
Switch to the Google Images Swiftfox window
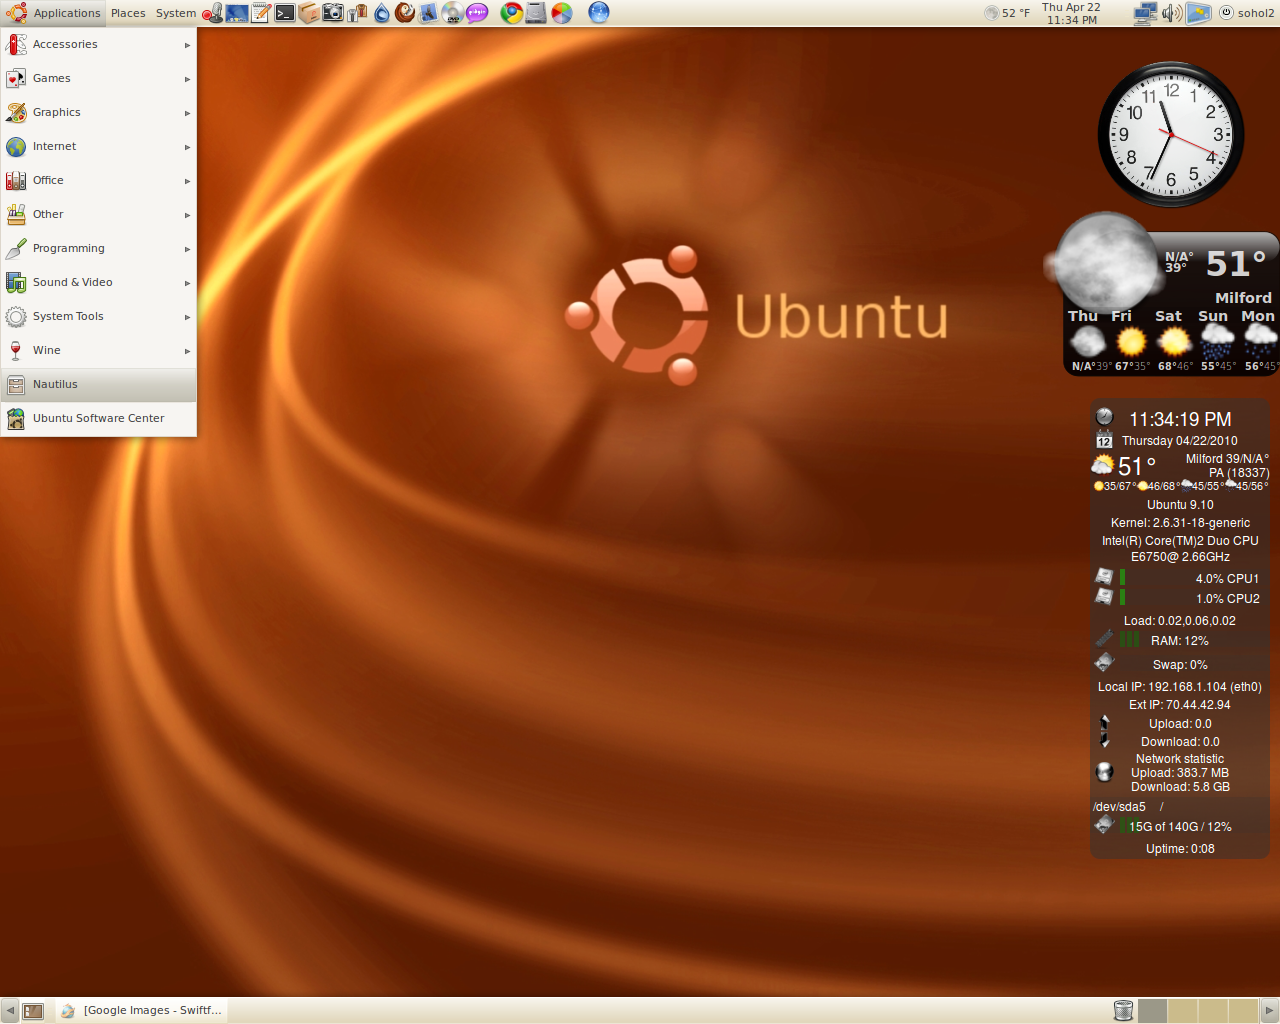pos(141,1010)
